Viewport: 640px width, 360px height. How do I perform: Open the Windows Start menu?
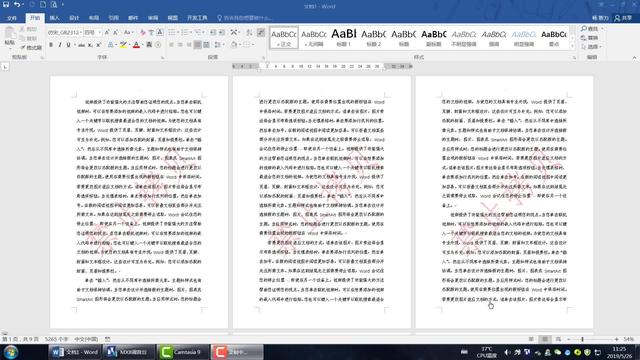point(11,352)
